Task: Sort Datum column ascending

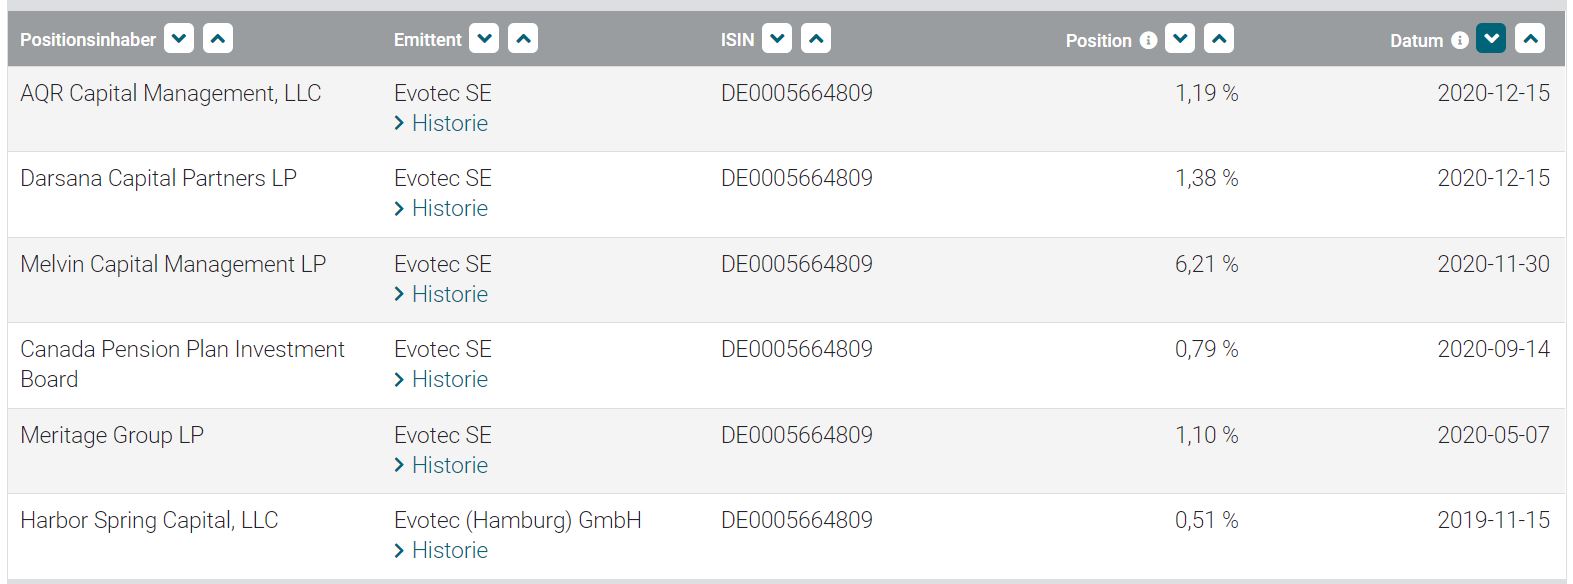Action: tap(1530, 39)
